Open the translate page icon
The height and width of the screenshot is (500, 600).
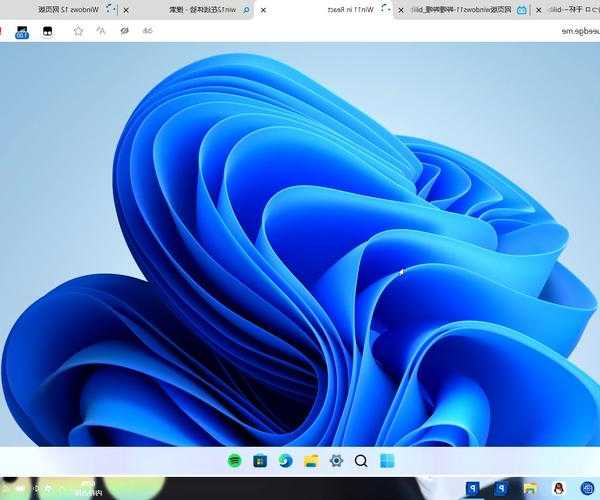coord(147,31)
